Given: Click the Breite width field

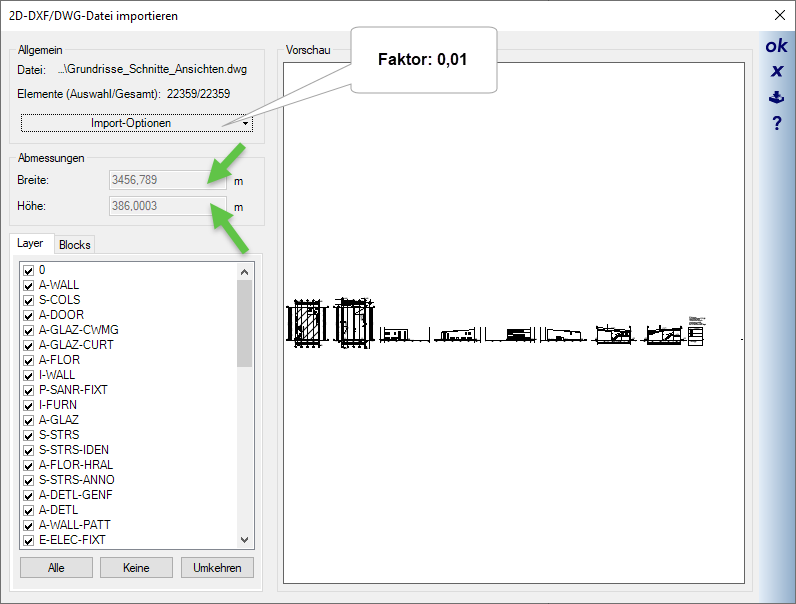Looking at the screenshot, I should tap(160, 180).
